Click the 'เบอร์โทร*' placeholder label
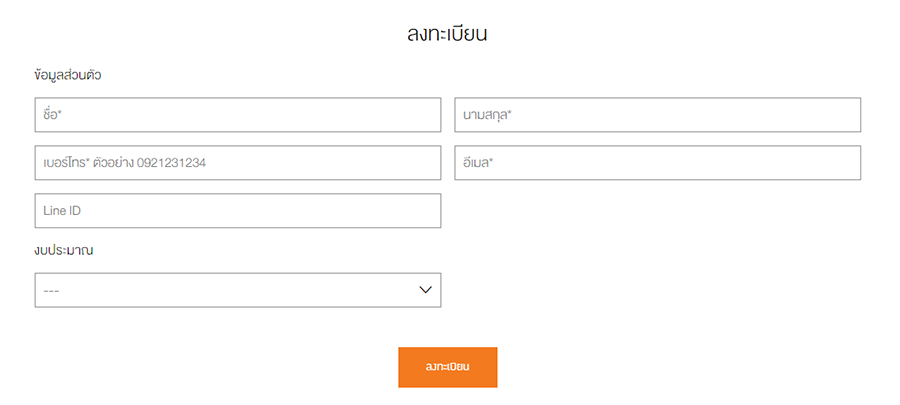Image resolution: width=900 pixels, height=405 pixels. coord(66,163)
